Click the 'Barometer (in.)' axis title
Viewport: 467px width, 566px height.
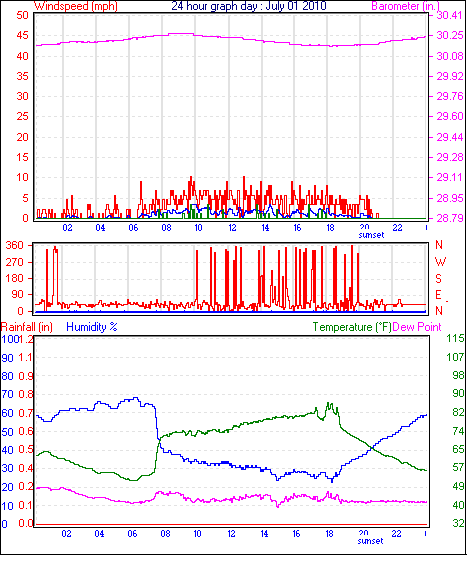tap(406, 6)
